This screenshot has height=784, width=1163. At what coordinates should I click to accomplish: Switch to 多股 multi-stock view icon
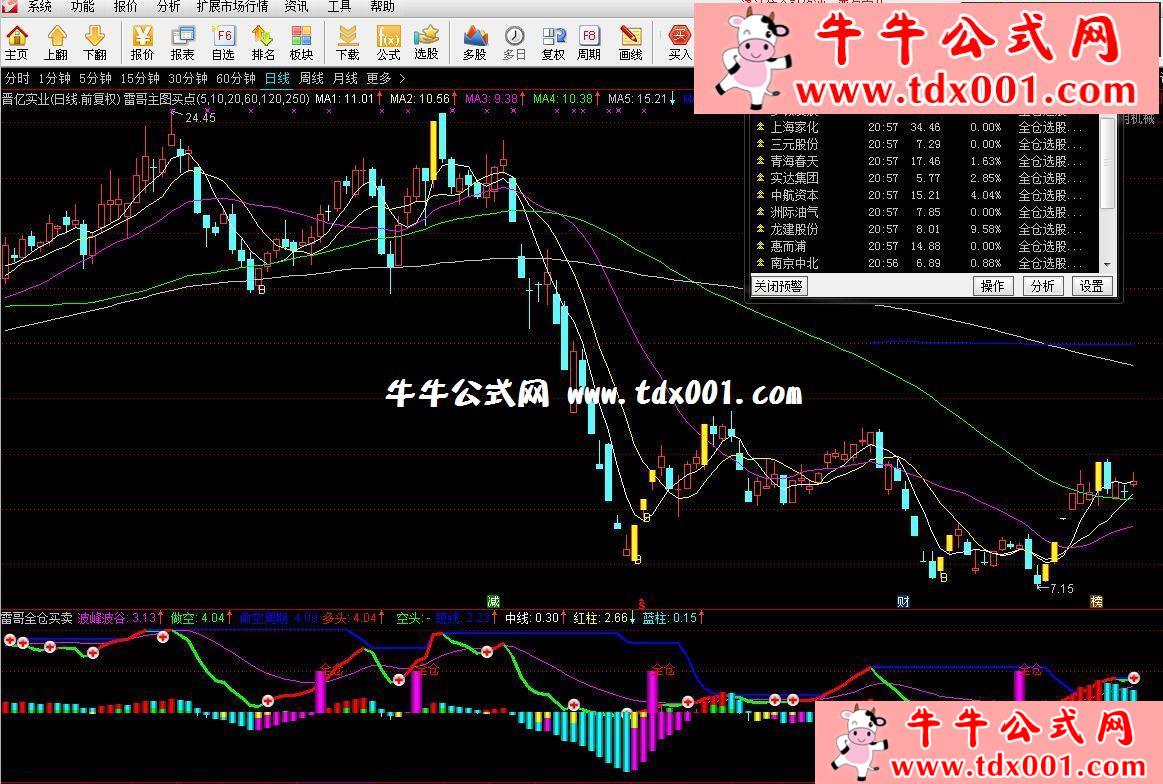pos(475,43)
